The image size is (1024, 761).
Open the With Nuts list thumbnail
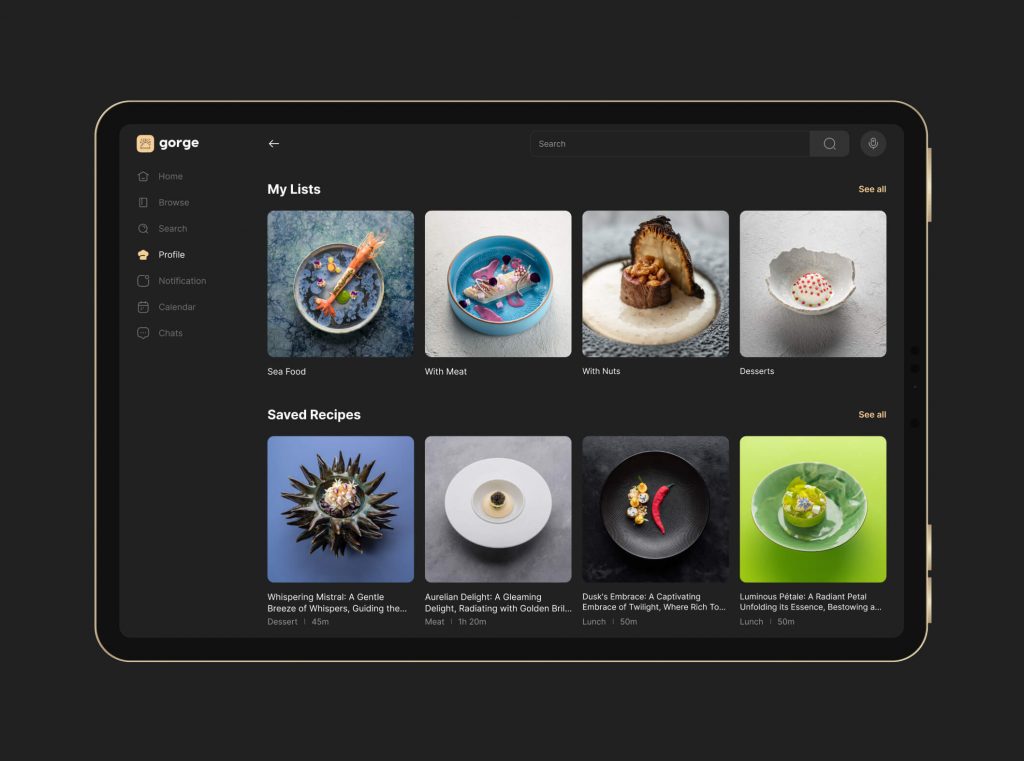(x=655, y=283)
